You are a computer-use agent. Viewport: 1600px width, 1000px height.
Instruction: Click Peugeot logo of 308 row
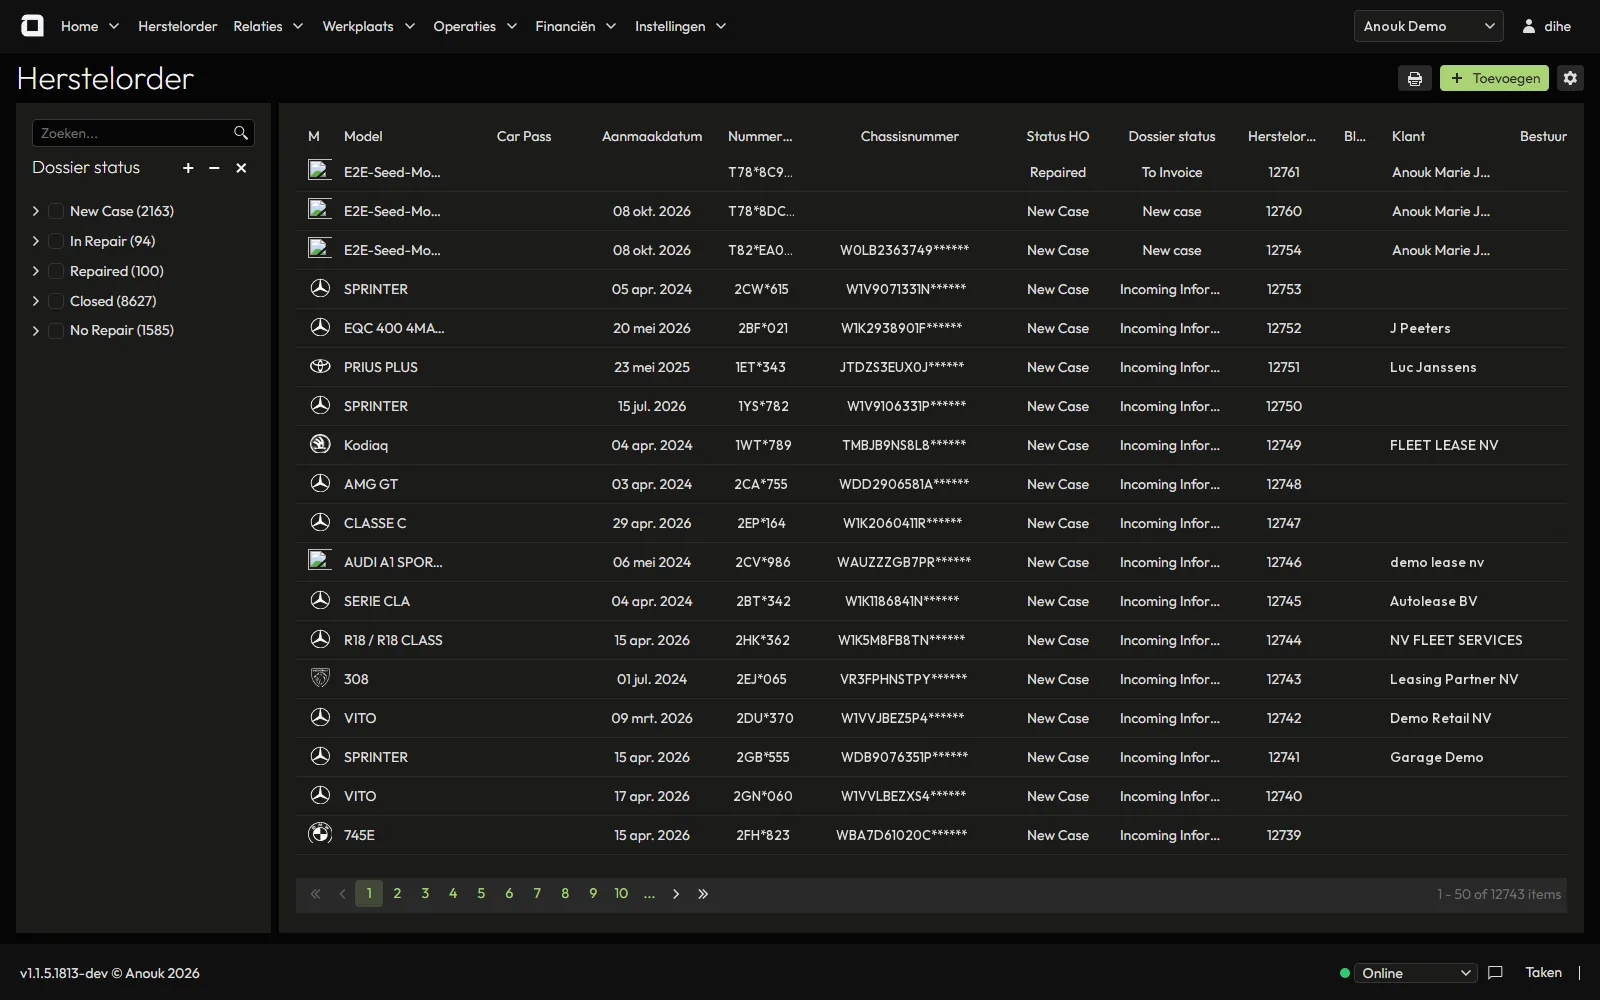click(320, 678)
